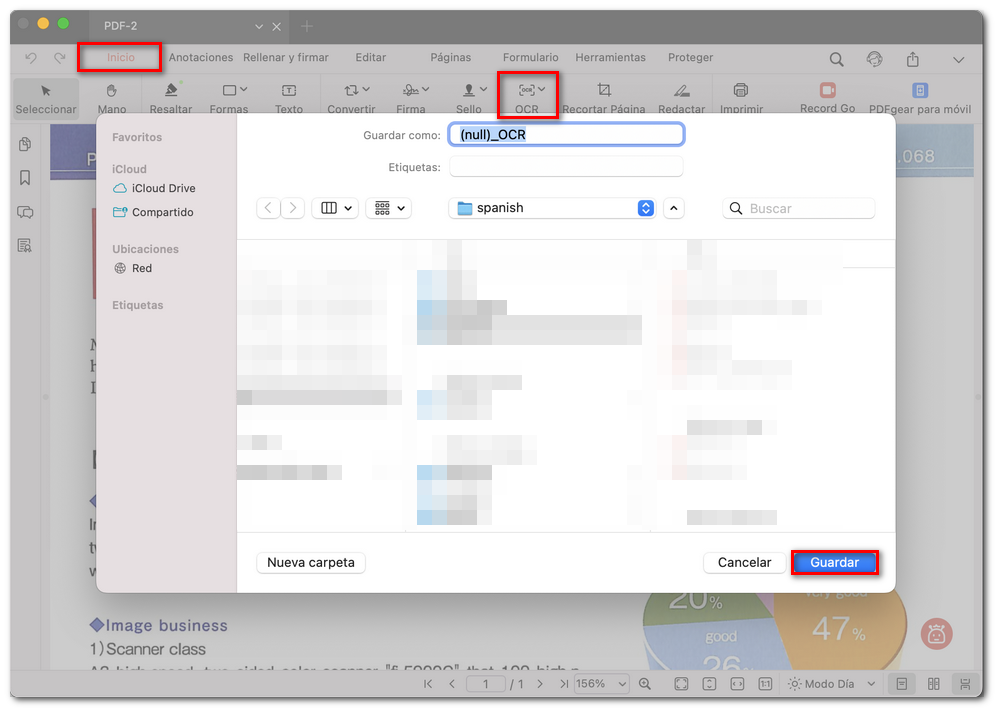Image resolution: width=995 pixels, height=708 pixels.
Task: Click the Guardar button
Action: (x=835, y=562)
